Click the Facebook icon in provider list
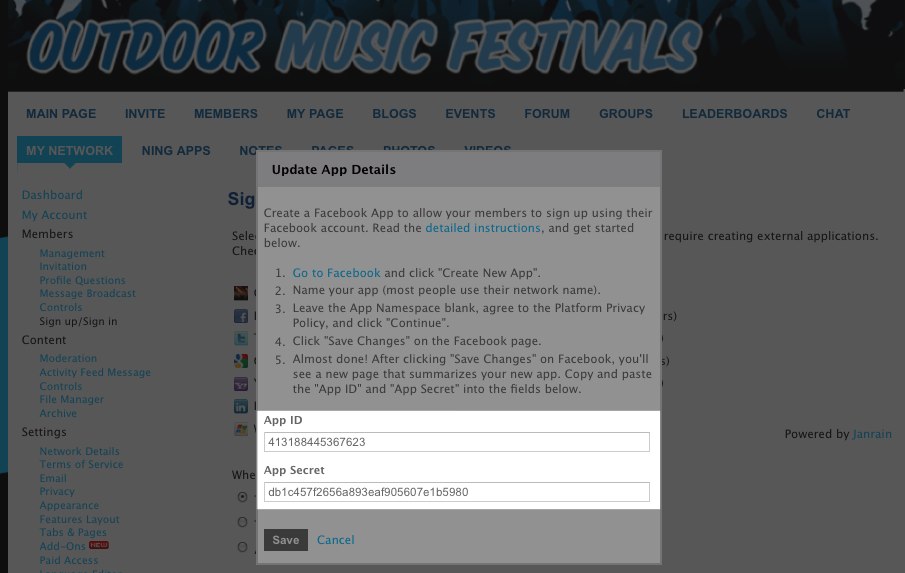Viewport: 905px width, 573px height. click(x=241, y=316)
